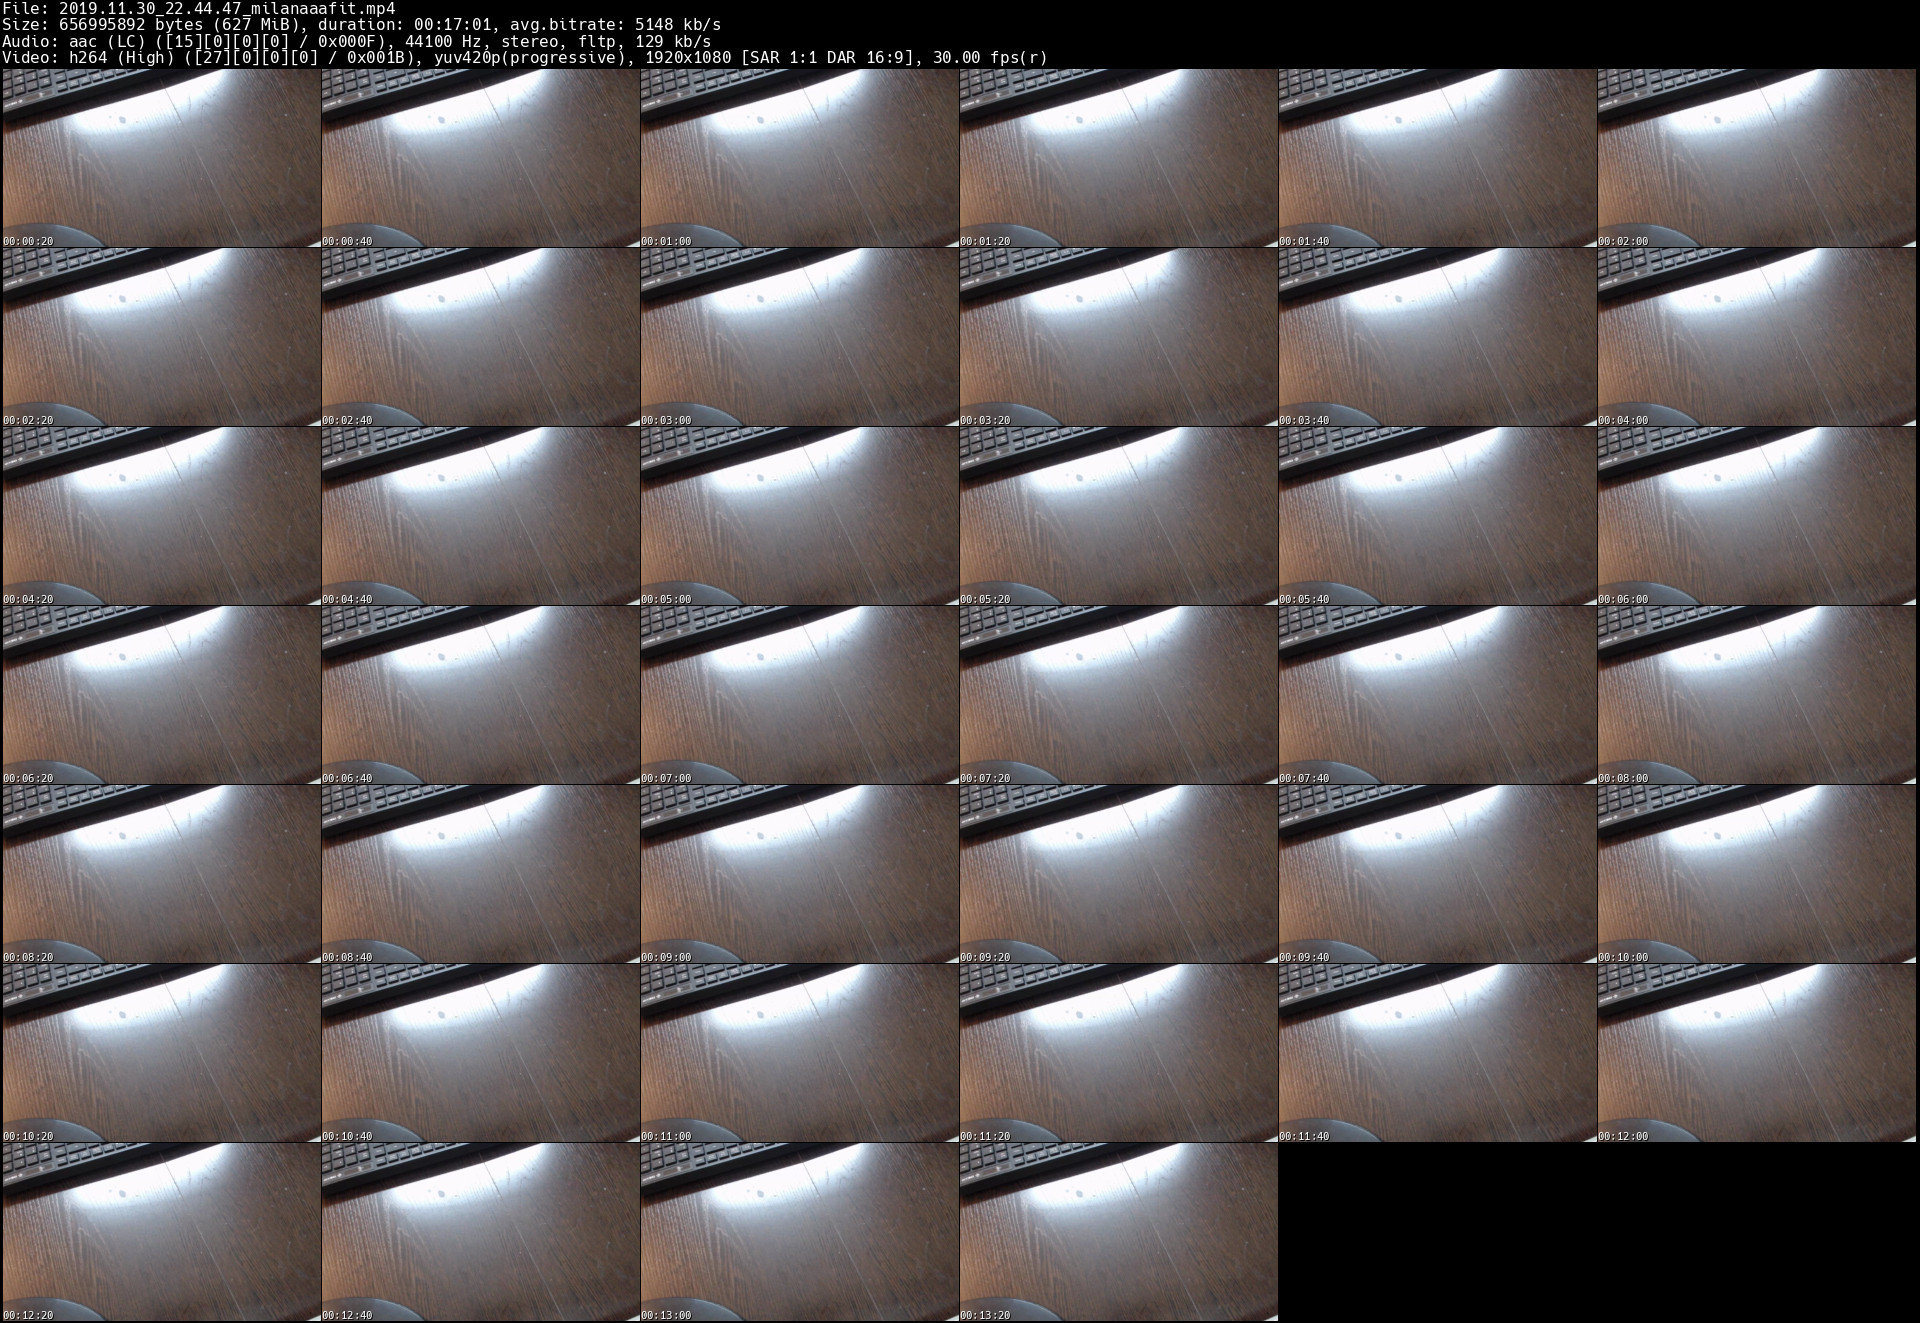Screen dimensions: 1920x1323
Task: View the 00:03:20 thumbnail
Action: [x=1118, y=337]
